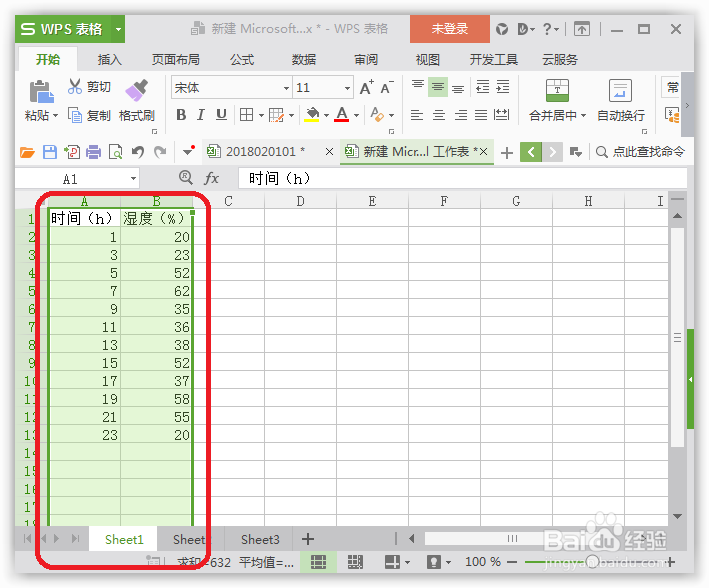Screen dimensions: 709x588
Task: Open the 插入 ribbon tab
Action: click(109, 60)
